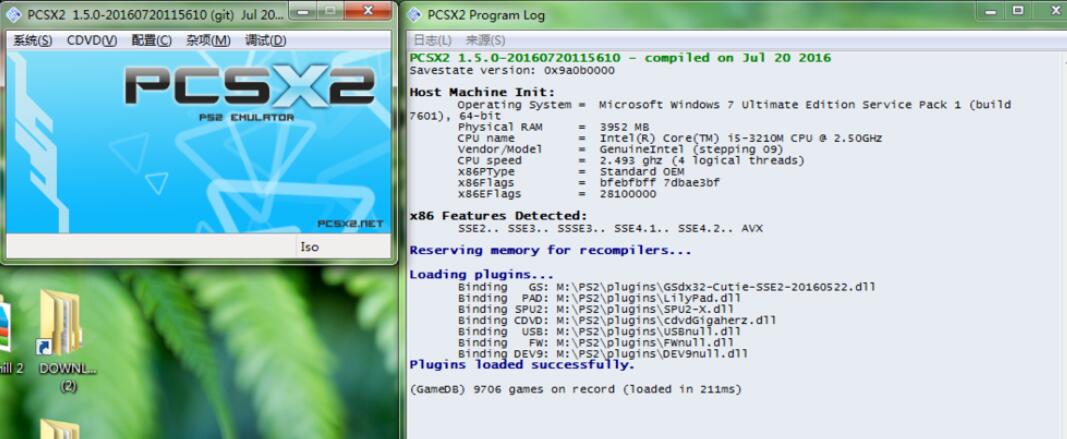1067x439 pixels.
Task: Open the 日志(L) menu in Program Log
Action: click(432, 40)
